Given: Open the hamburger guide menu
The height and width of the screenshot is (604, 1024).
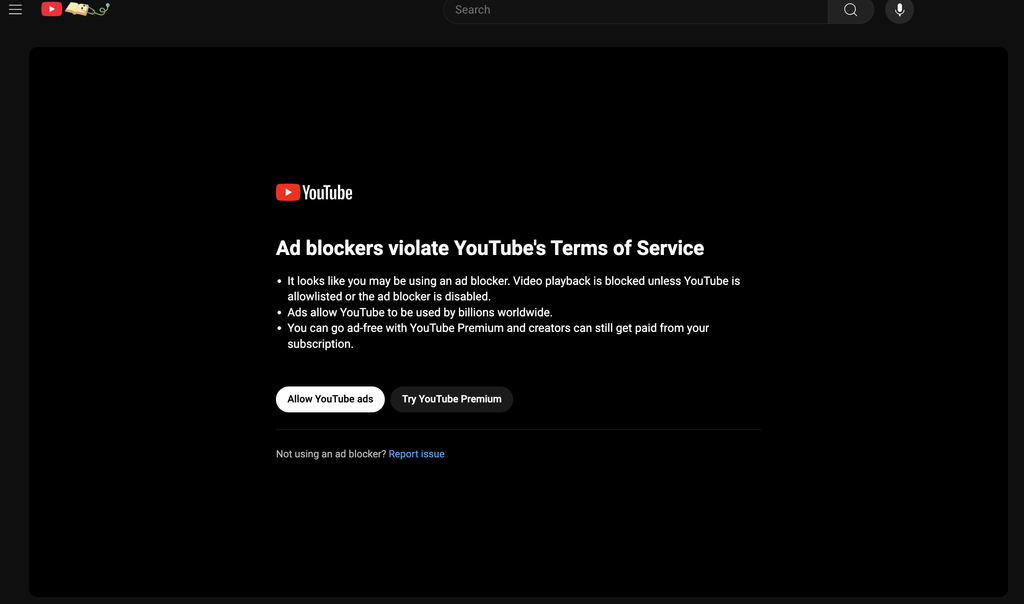Looking at the screenshot, I should (x=15, y=10).
